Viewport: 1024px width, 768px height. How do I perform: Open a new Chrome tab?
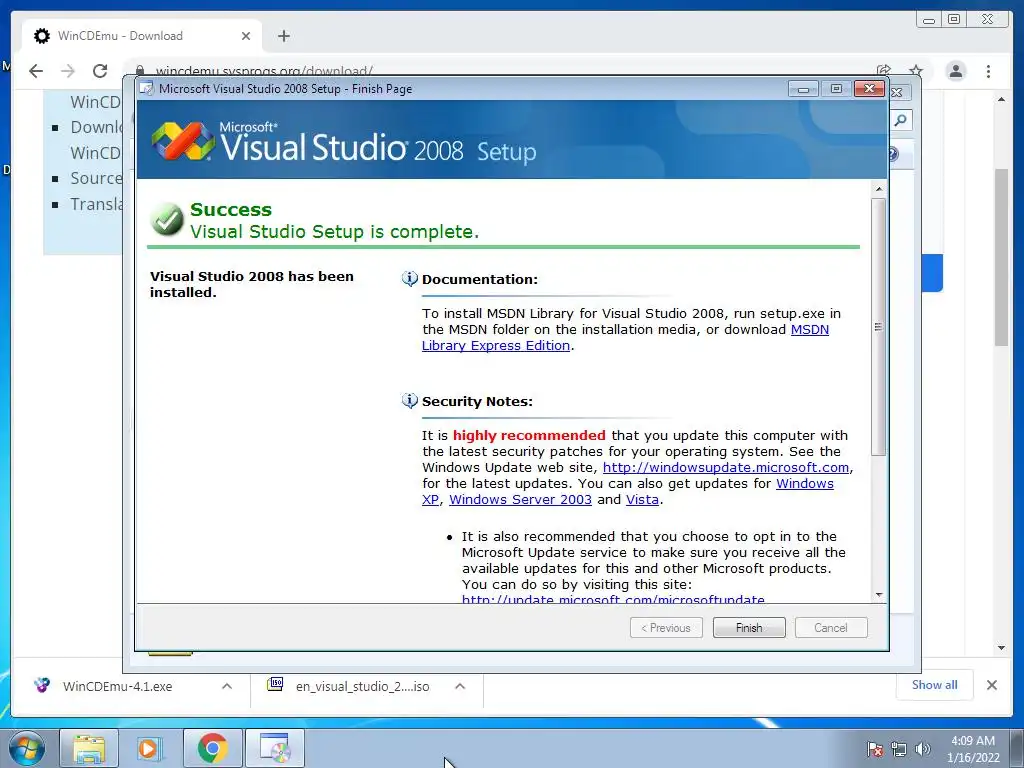pos(283,36)
